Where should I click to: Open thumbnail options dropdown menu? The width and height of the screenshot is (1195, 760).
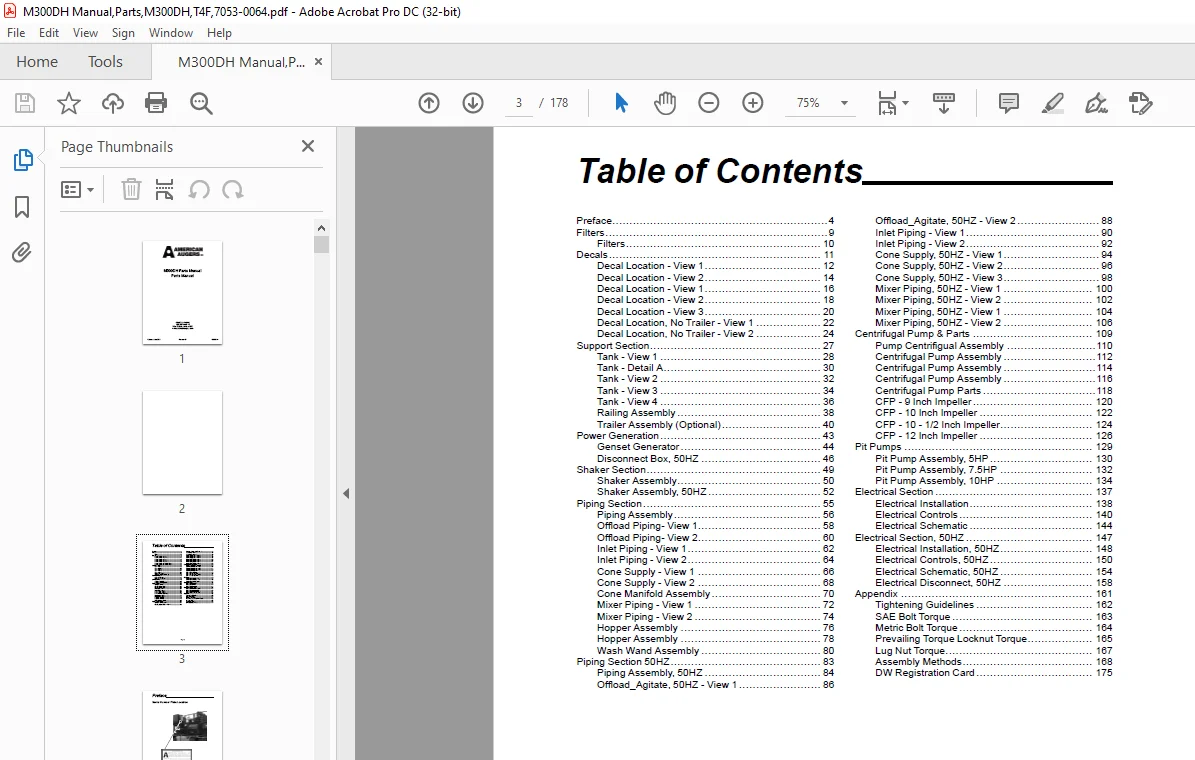coord(78,189)
